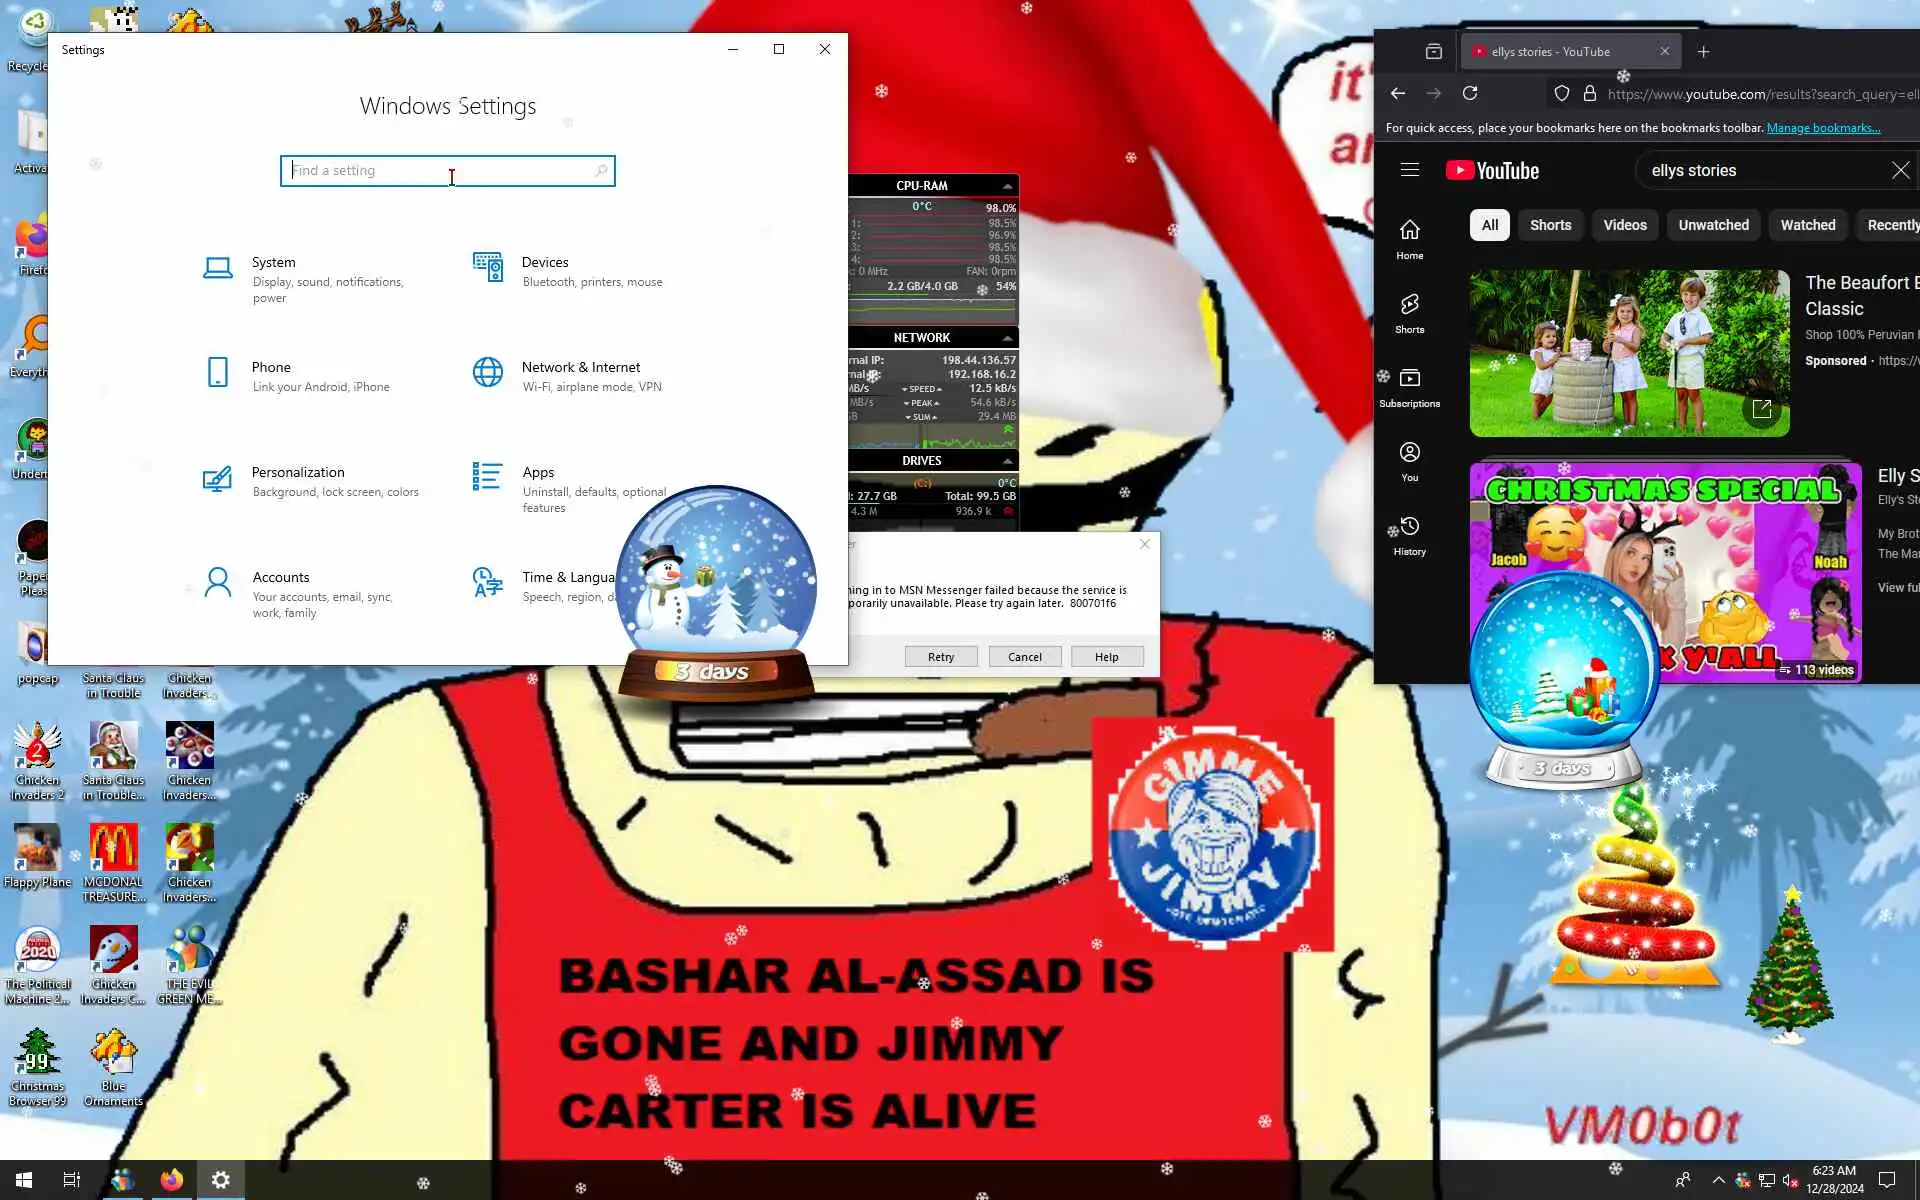The image size is (1920, 1200).
Task: Open Devices settings category
Action: tap(544, 263)
